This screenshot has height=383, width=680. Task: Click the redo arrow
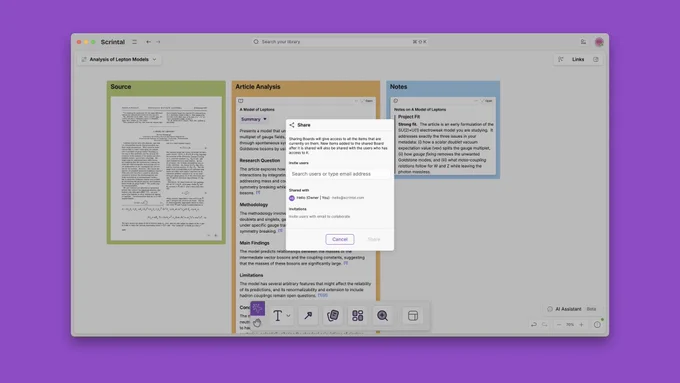(x=544, y=324)
